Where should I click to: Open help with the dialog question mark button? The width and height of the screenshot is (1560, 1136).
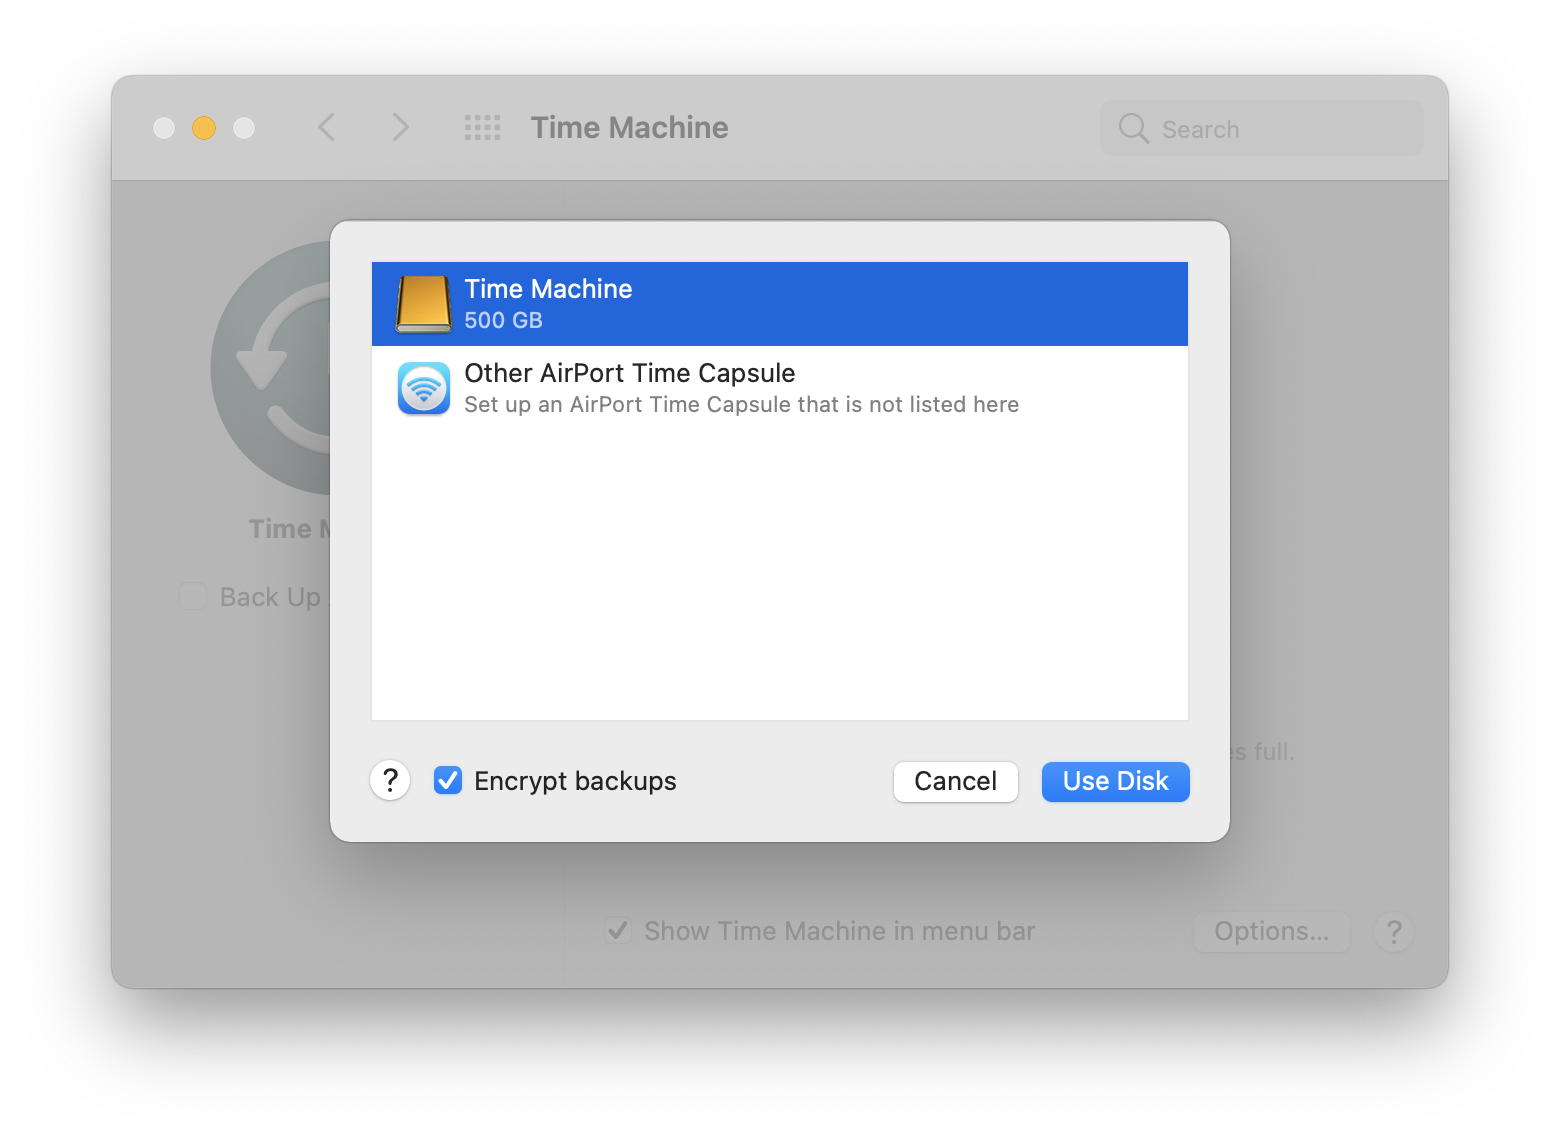(x=390, y=780)
